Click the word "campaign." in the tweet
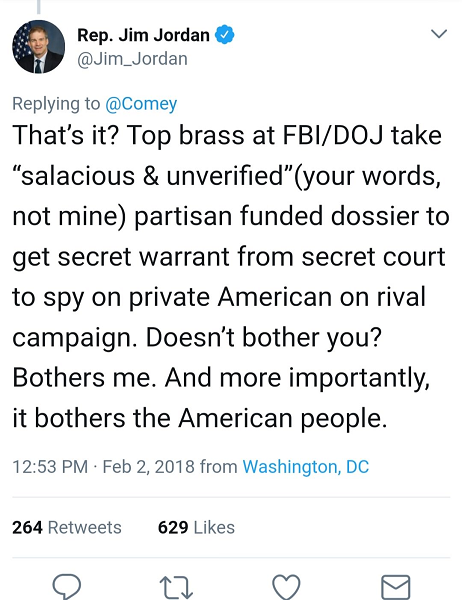Image resolution: width=462 pixels, height=600 pixels. coord(75,338)
